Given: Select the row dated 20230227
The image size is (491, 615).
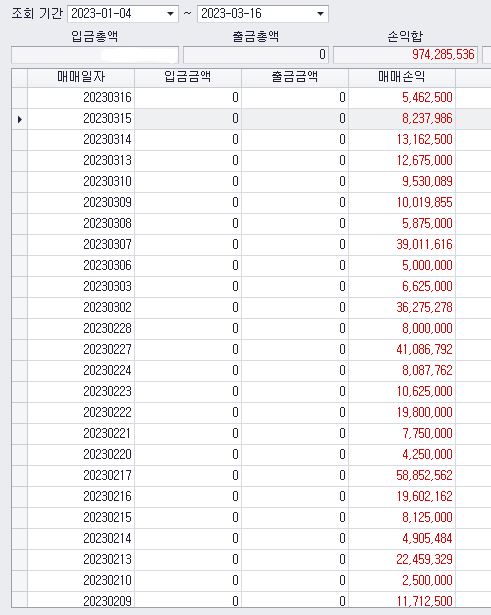Looking at the screenshot, I should point(251,349).
